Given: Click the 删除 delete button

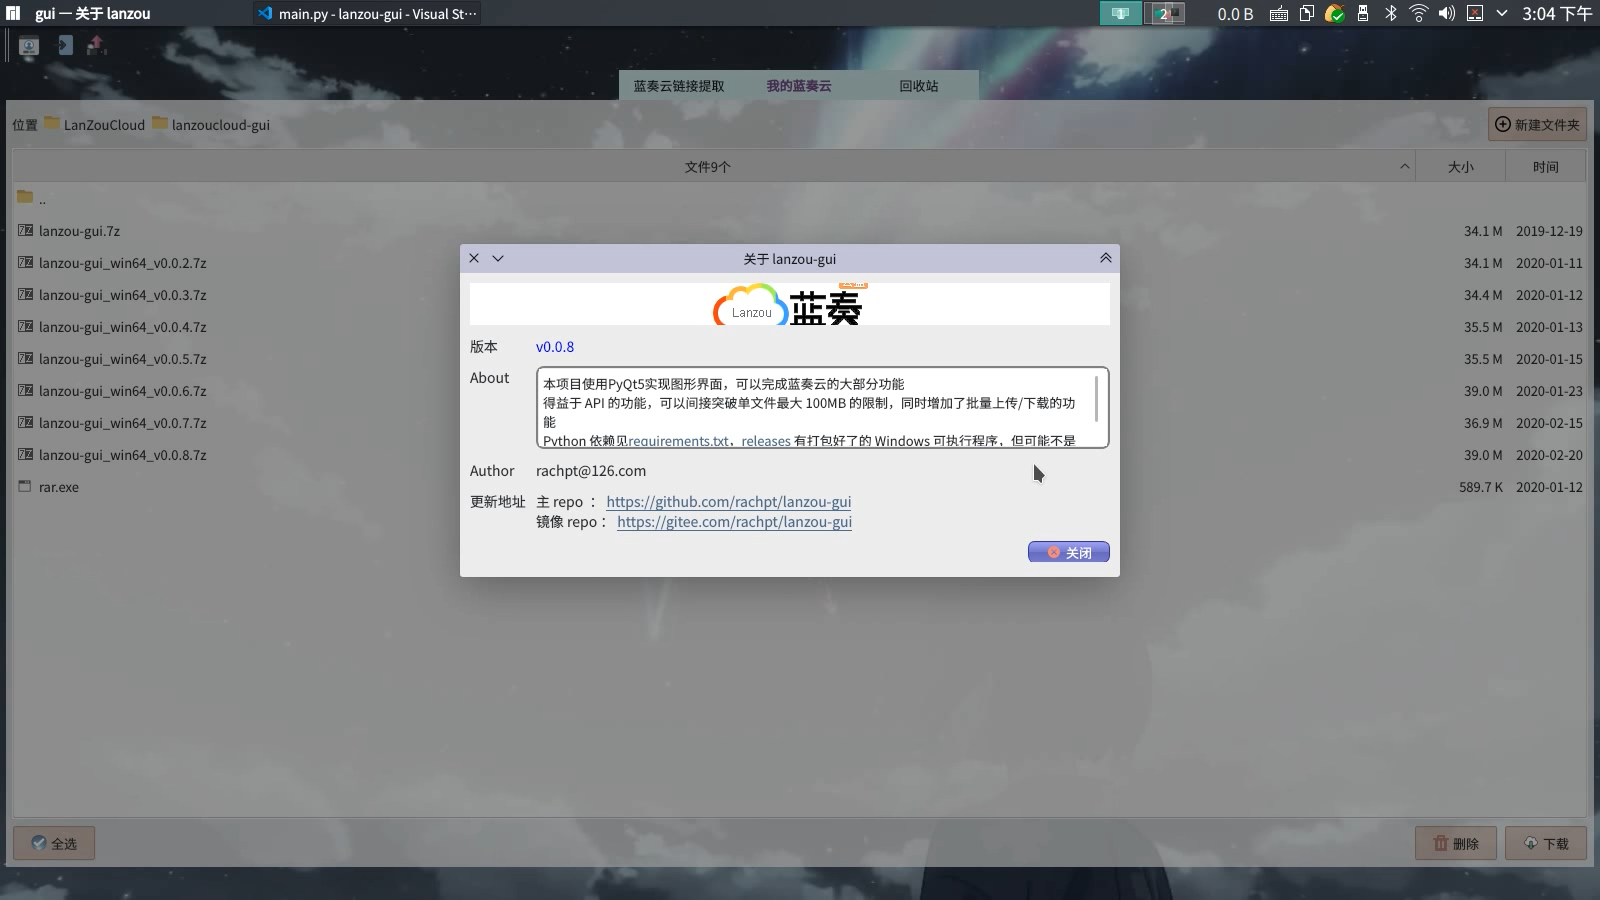Looking at the screenshot, I should 1456,843.
